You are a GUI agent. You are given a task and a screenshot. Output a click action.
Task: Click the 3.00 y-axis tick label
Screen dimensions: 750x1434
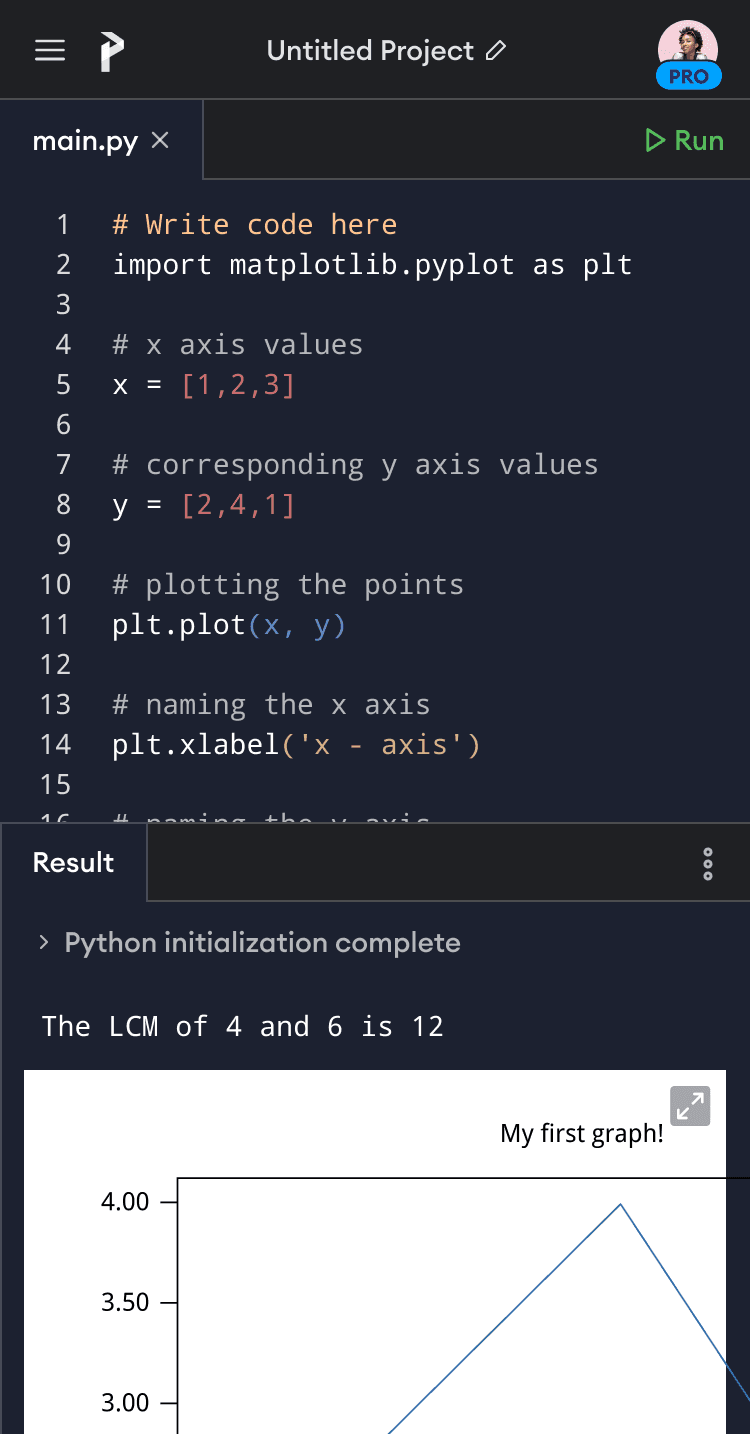point(125,1402)
